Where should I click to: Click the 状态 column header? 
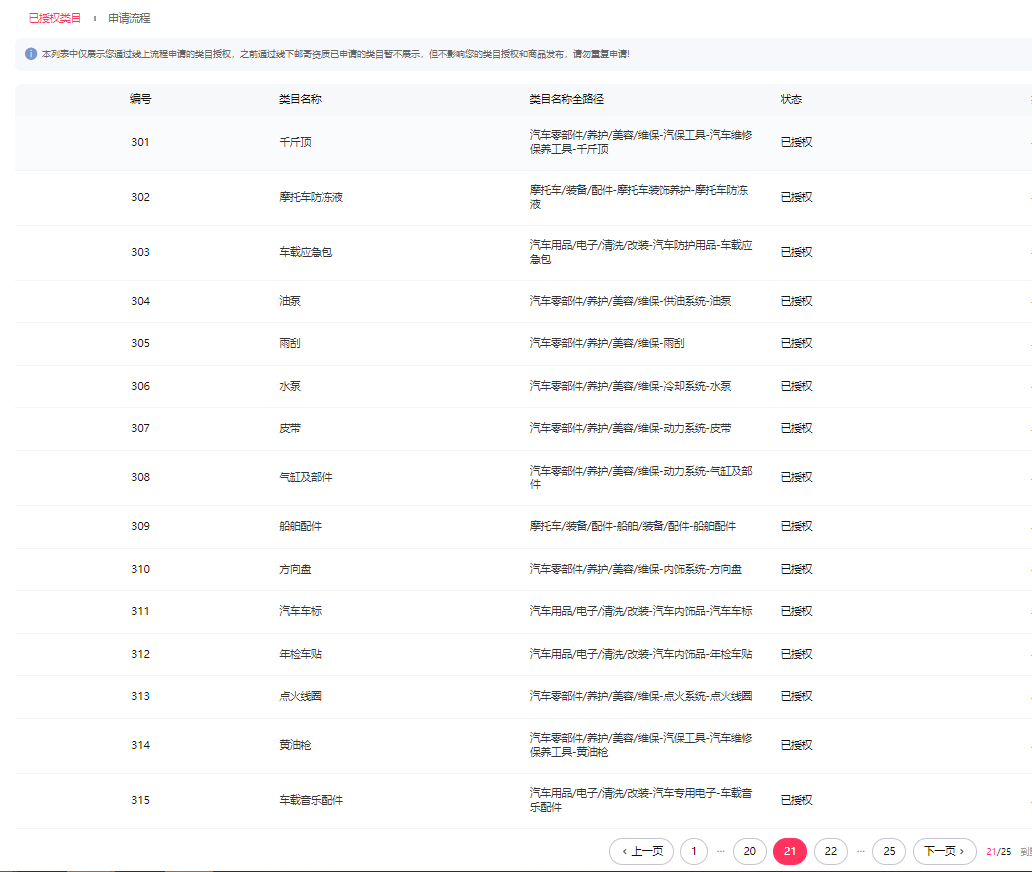click(x=791, y=100)
